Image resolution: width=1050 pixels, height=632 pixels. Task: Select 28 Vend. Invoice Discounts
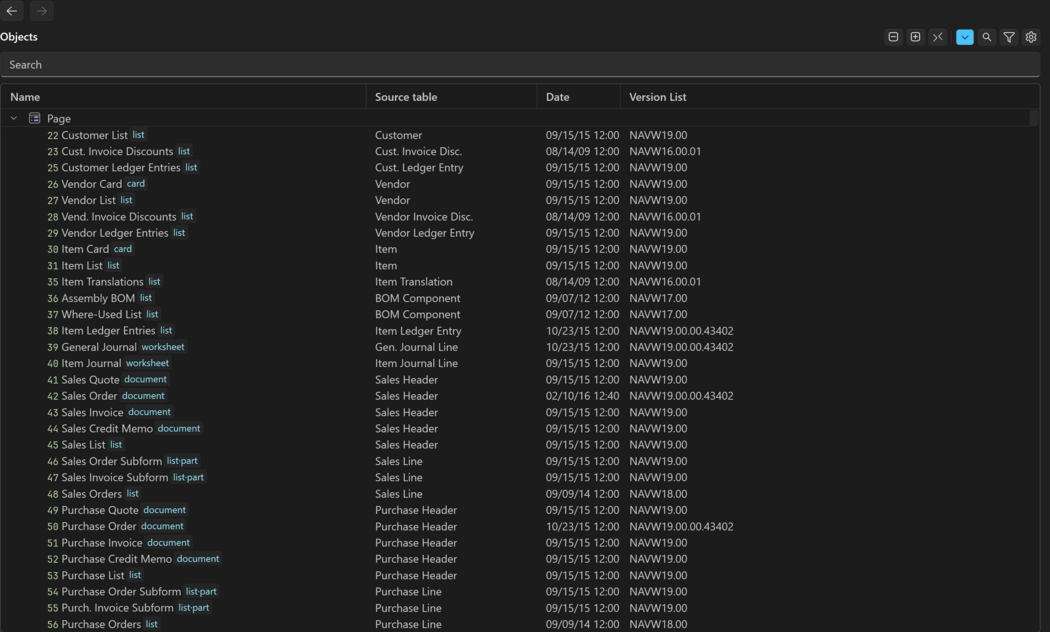(112, 217)
